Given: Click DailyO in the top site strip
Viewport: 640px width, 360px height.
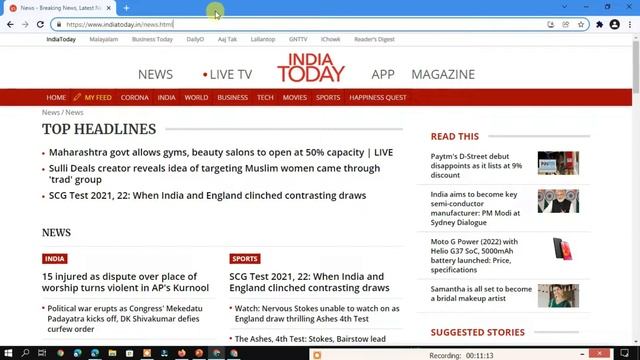Looking at the screenshot, I should [x=195, y=39].
